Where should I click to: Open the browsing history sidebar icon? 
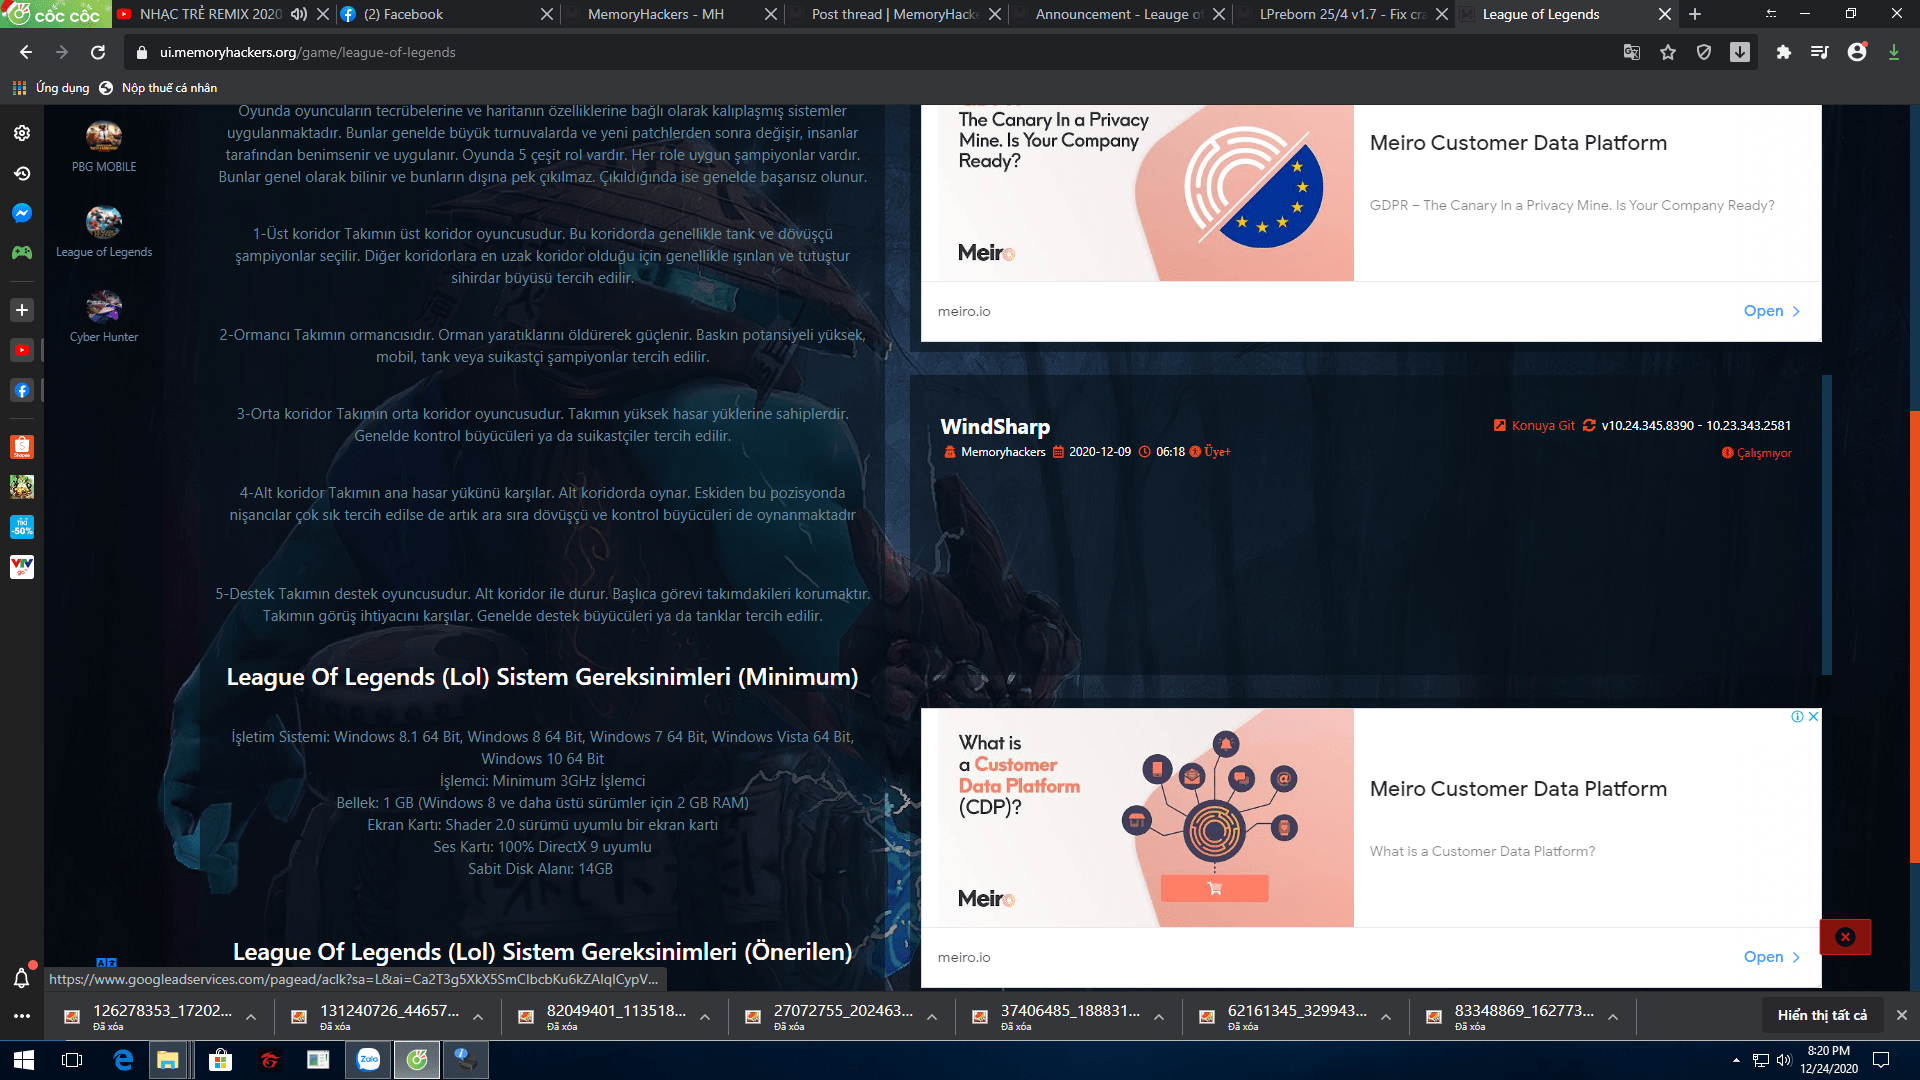(22, 173)
